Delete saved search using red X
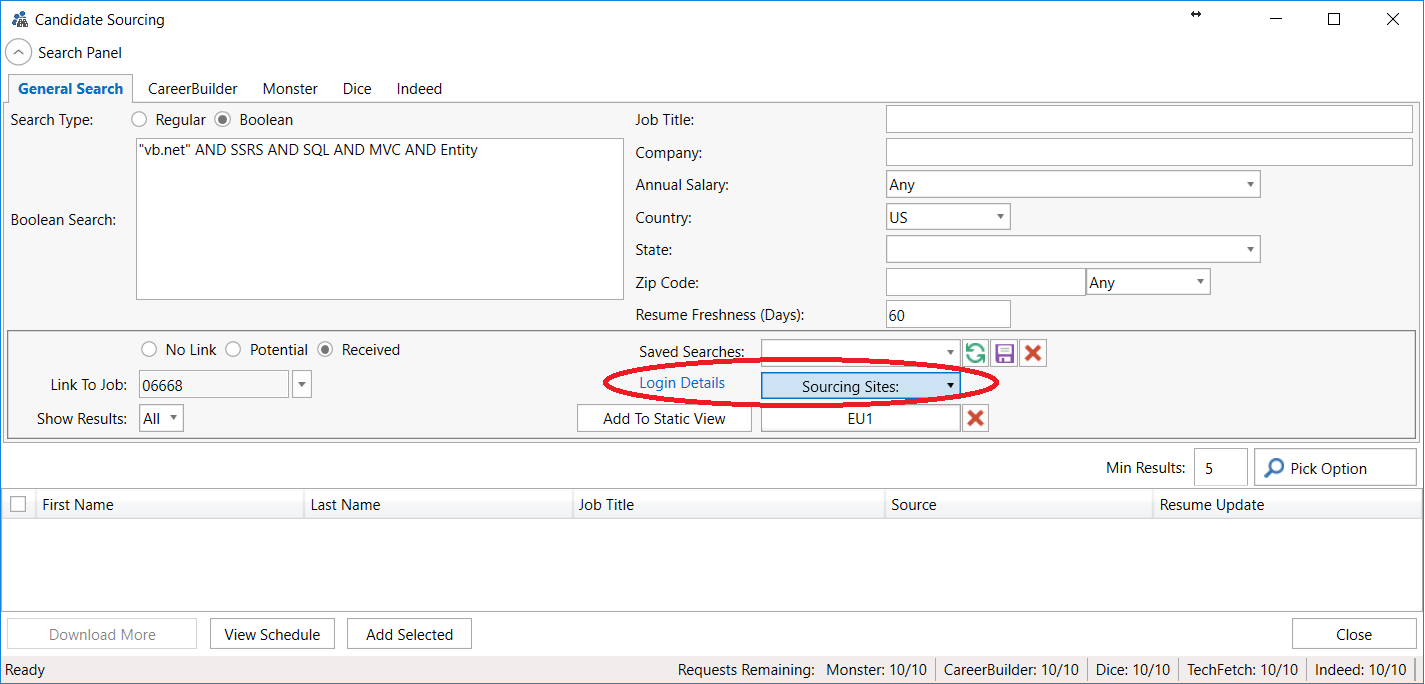The height and width of the screenshot is (684, 1425). point(1033,352)
